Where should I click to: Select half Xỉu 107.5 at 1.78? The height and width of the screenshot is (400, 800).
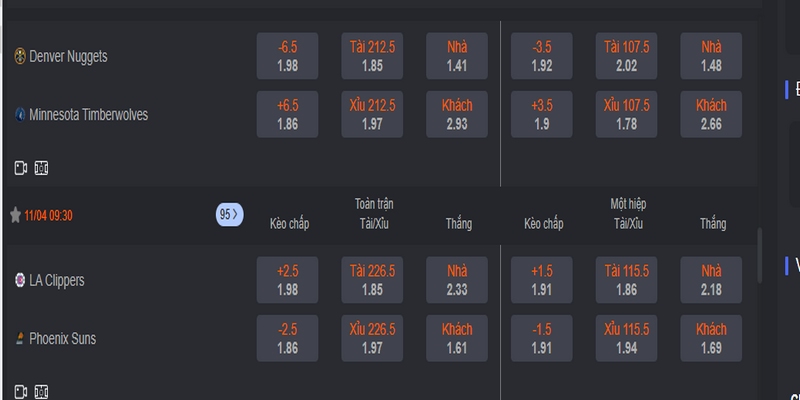626,114
